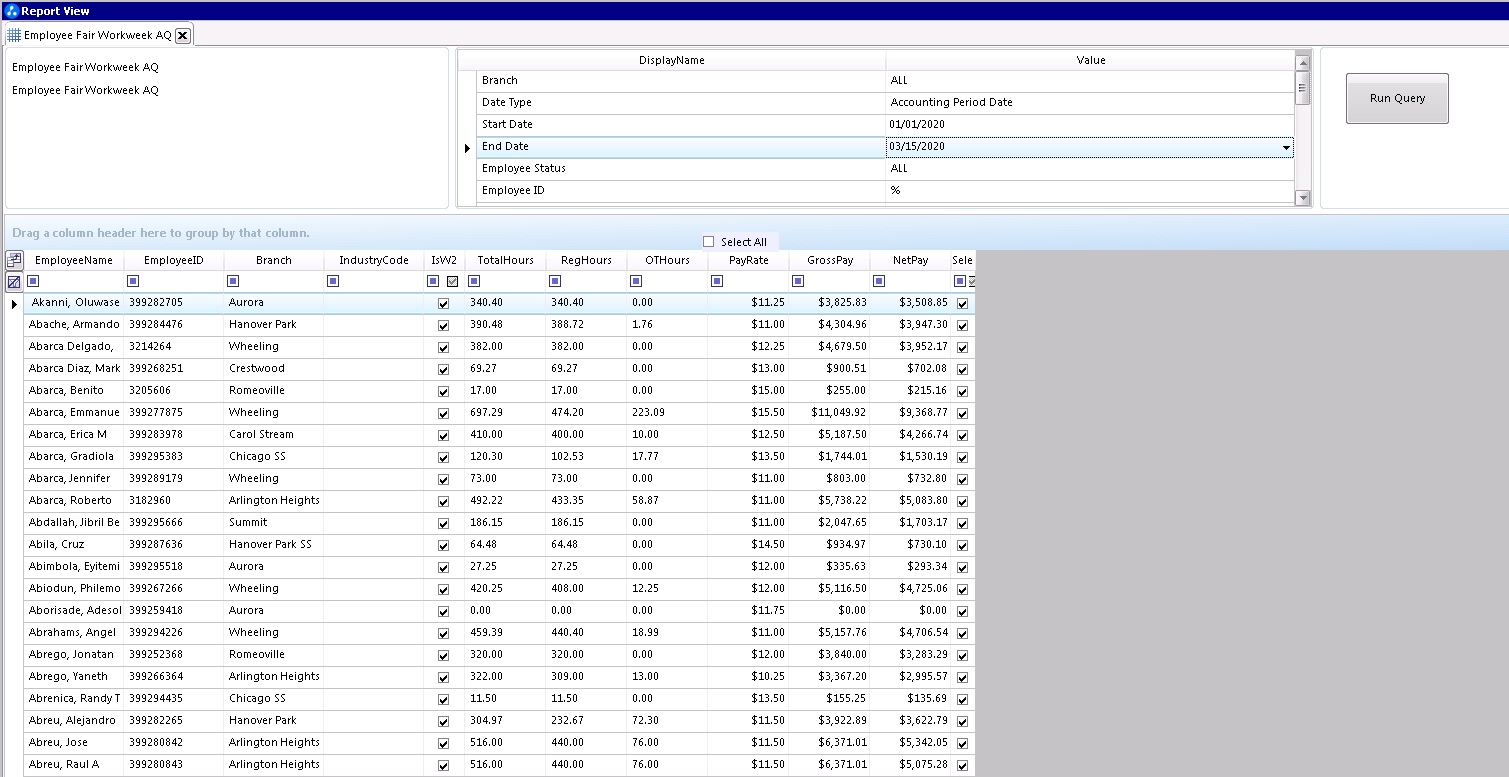Image resolution: width=1509 pixels, height=777 pixels.
Task: Open filter operator icon for EmployeeName column
Action: pos(33,282)
